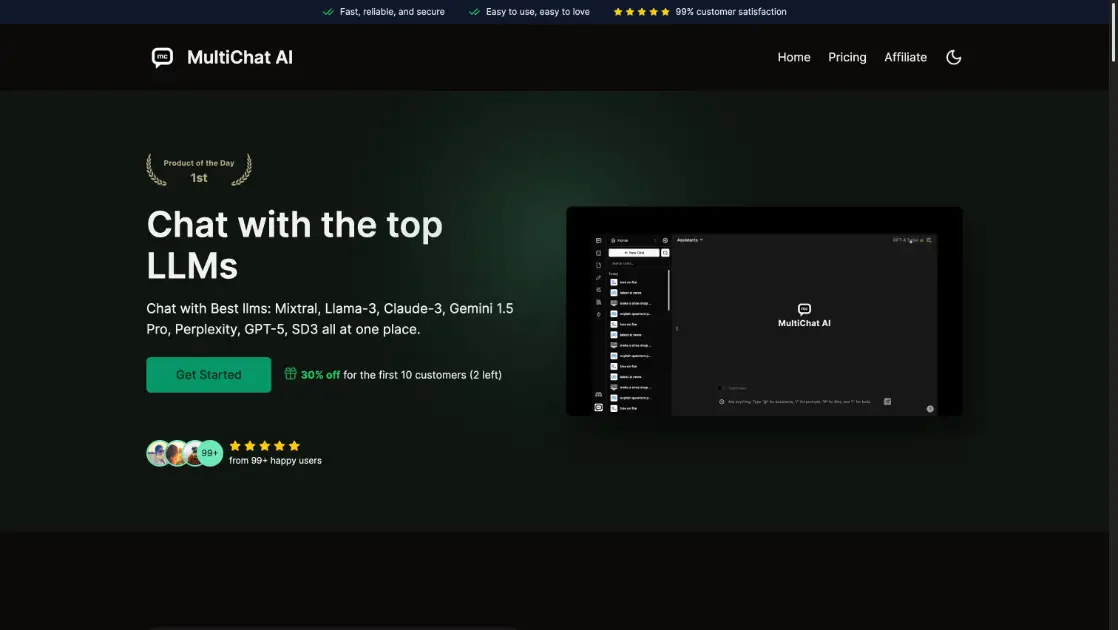Open the GPT model selector at top-right of the preview

coord(908,240)
